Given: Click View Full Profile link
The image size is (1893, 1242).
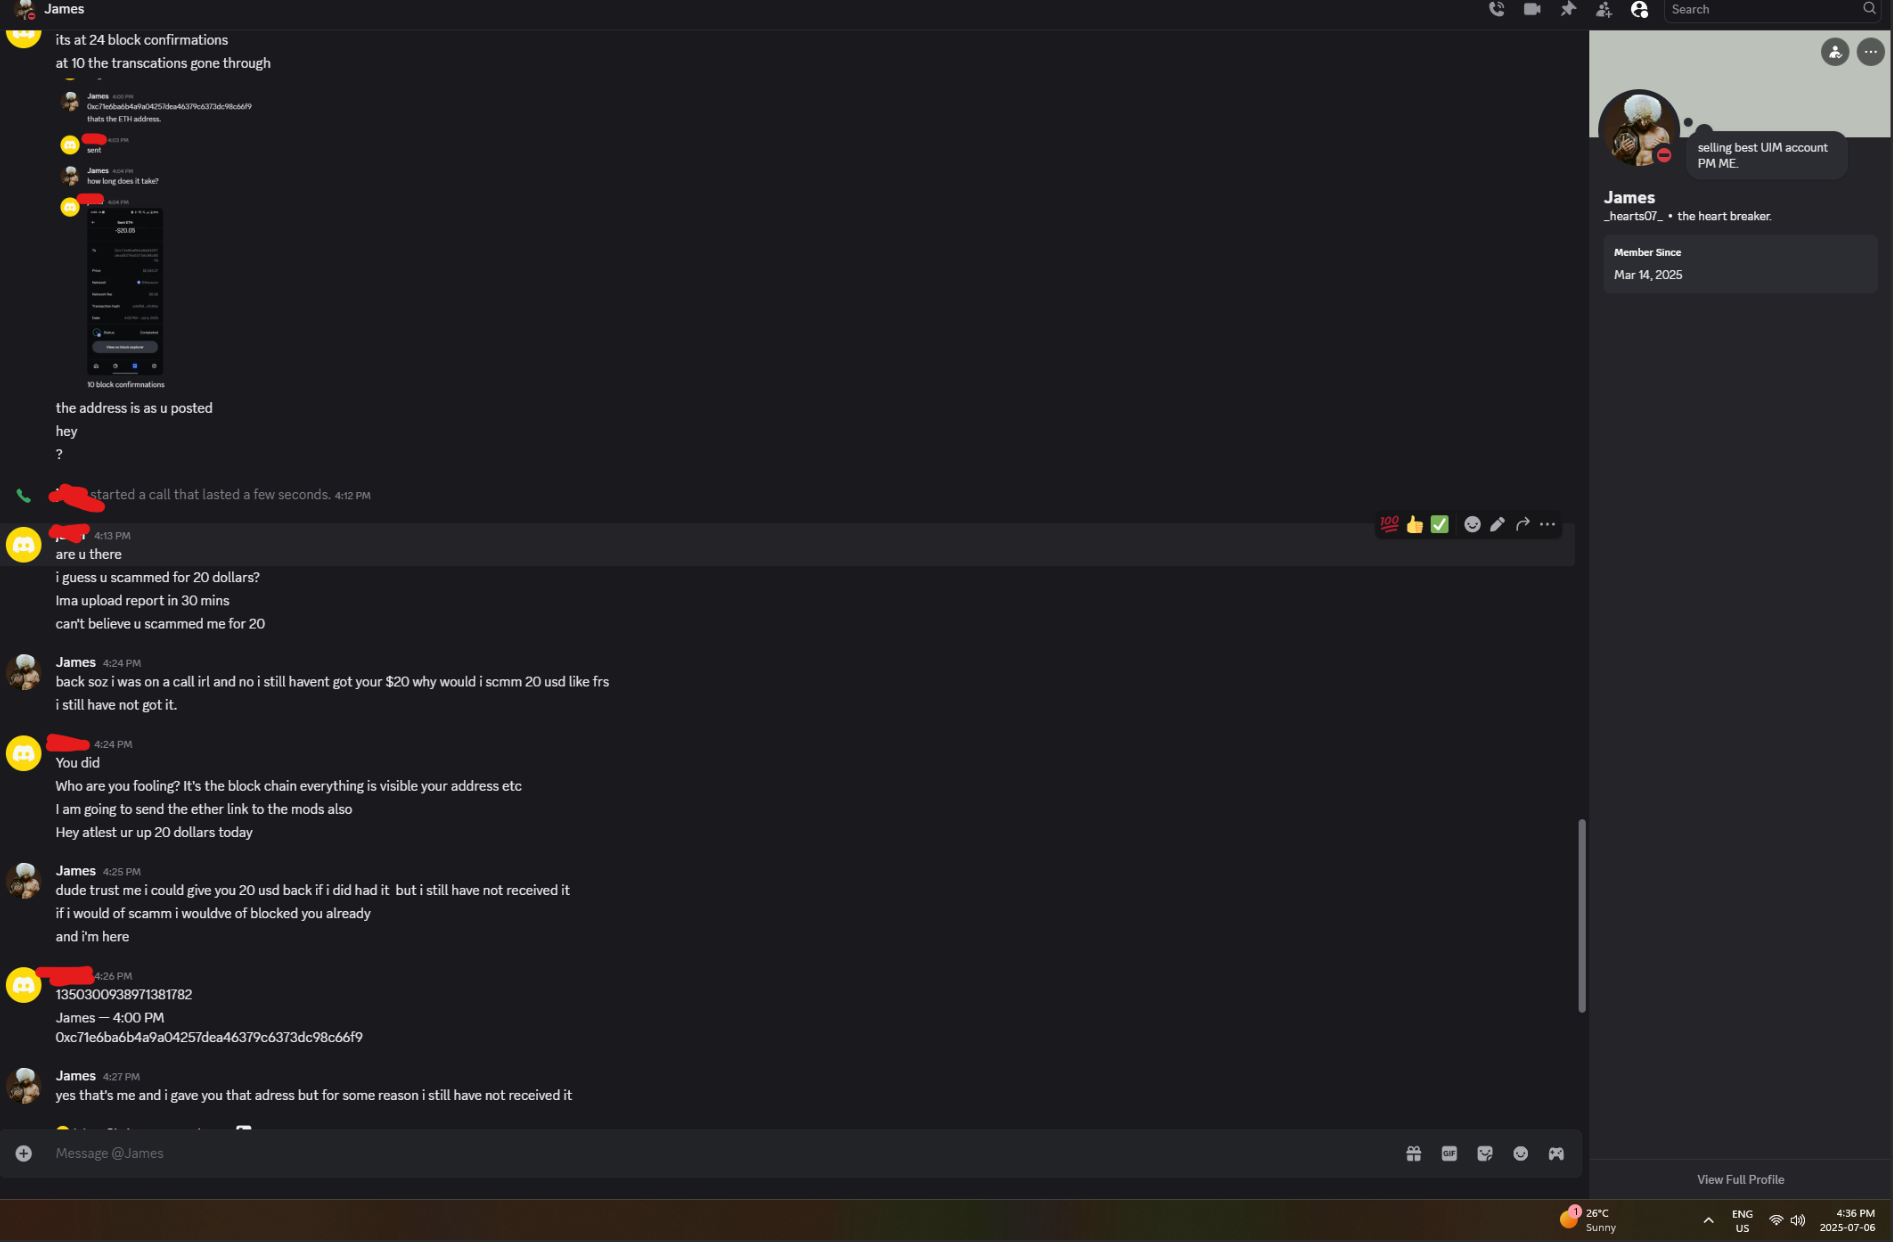Looking at the screenshot, I should point(1740,1180).
